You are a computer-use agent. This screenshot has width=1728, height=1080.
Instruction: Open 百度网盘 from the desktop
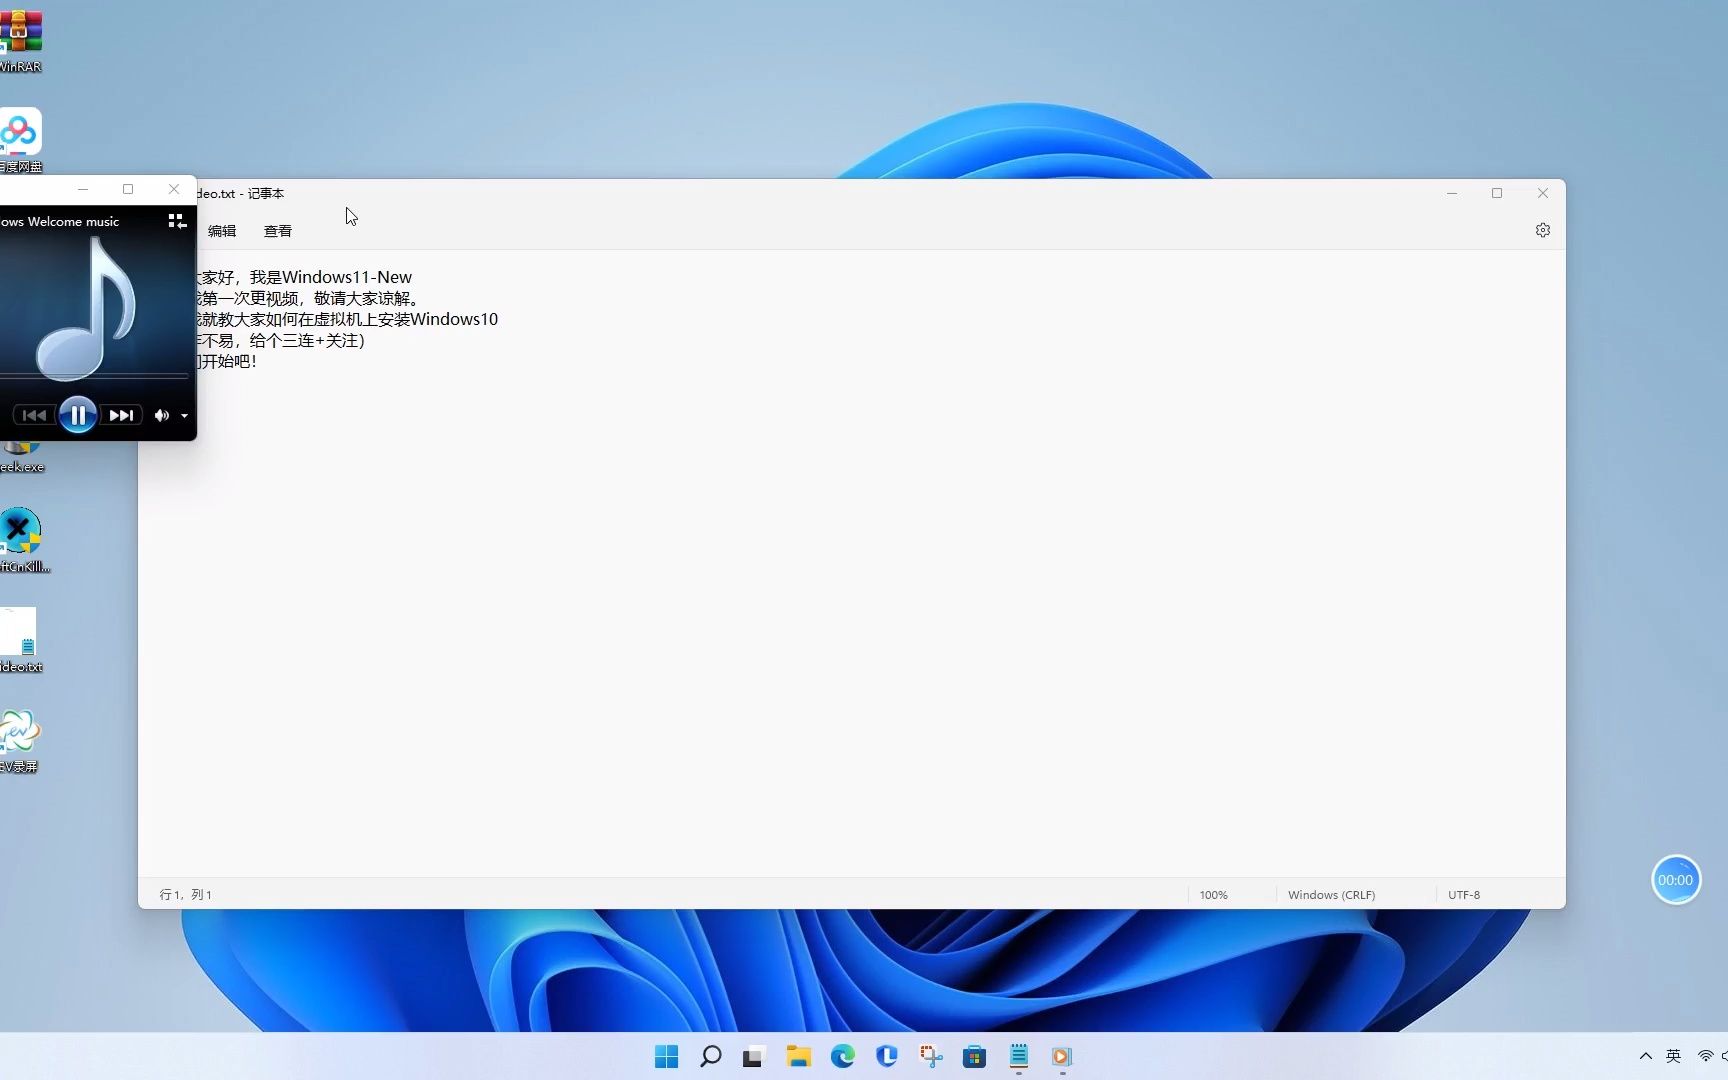click(x=21, y=130)
